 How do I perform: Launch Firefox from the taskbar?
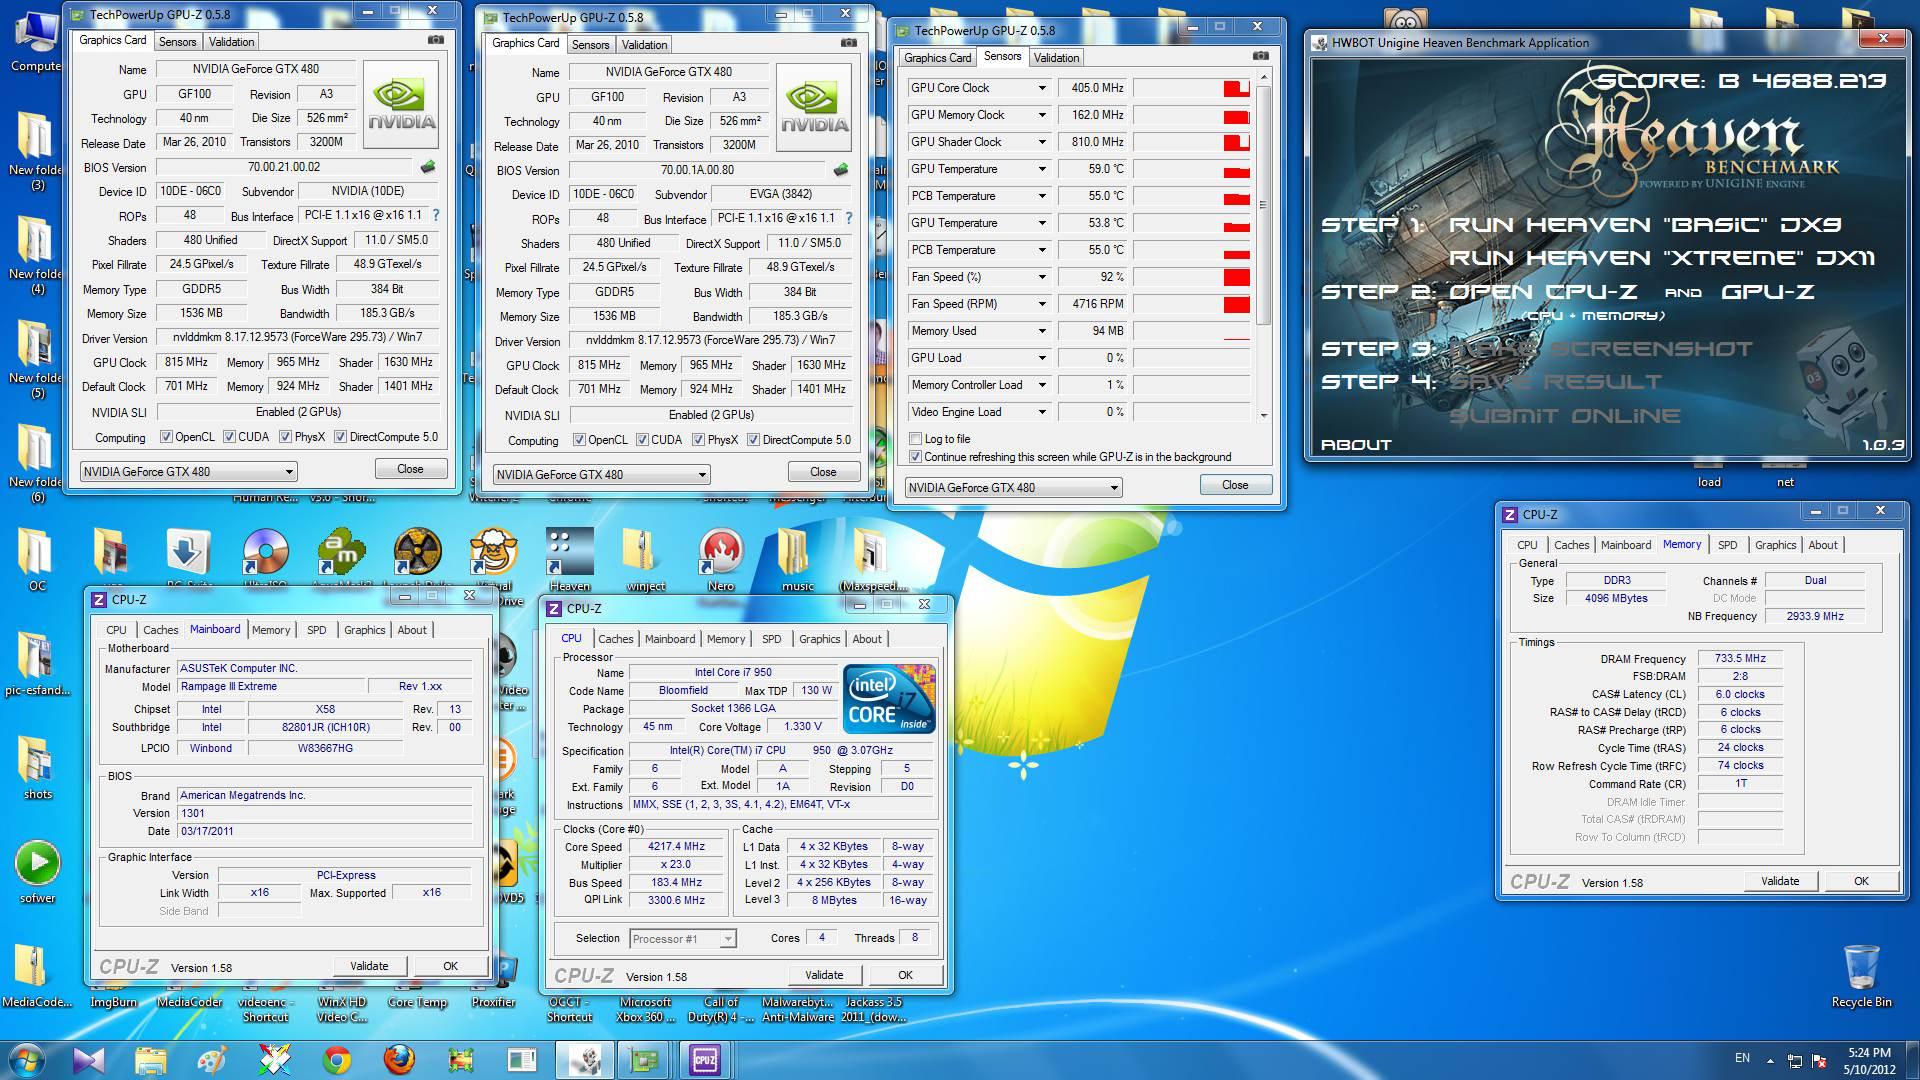click(398, 1059)
